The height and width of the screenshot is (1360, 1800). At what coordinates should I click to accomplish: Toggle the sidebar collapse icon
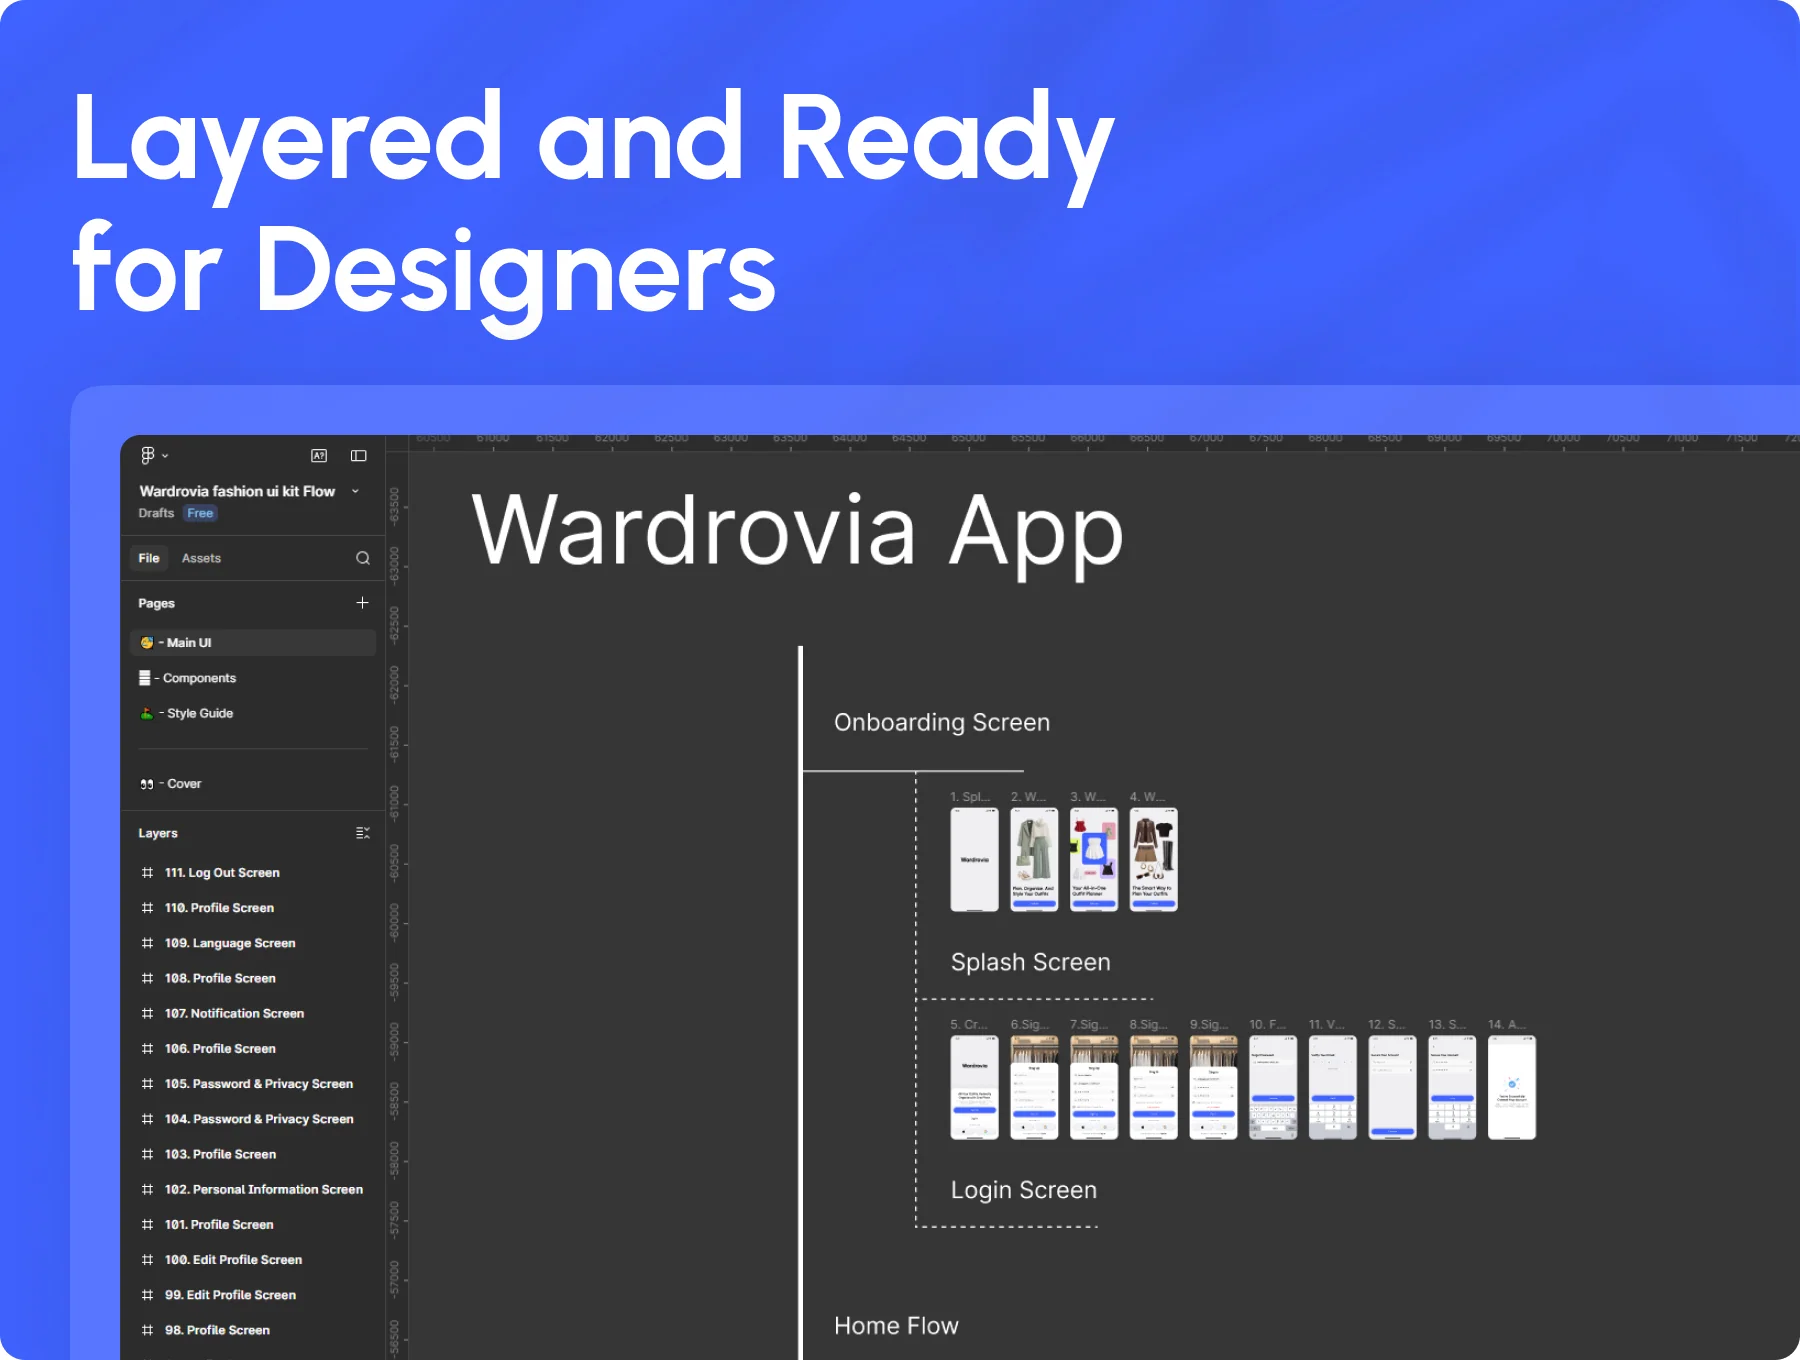359,456
